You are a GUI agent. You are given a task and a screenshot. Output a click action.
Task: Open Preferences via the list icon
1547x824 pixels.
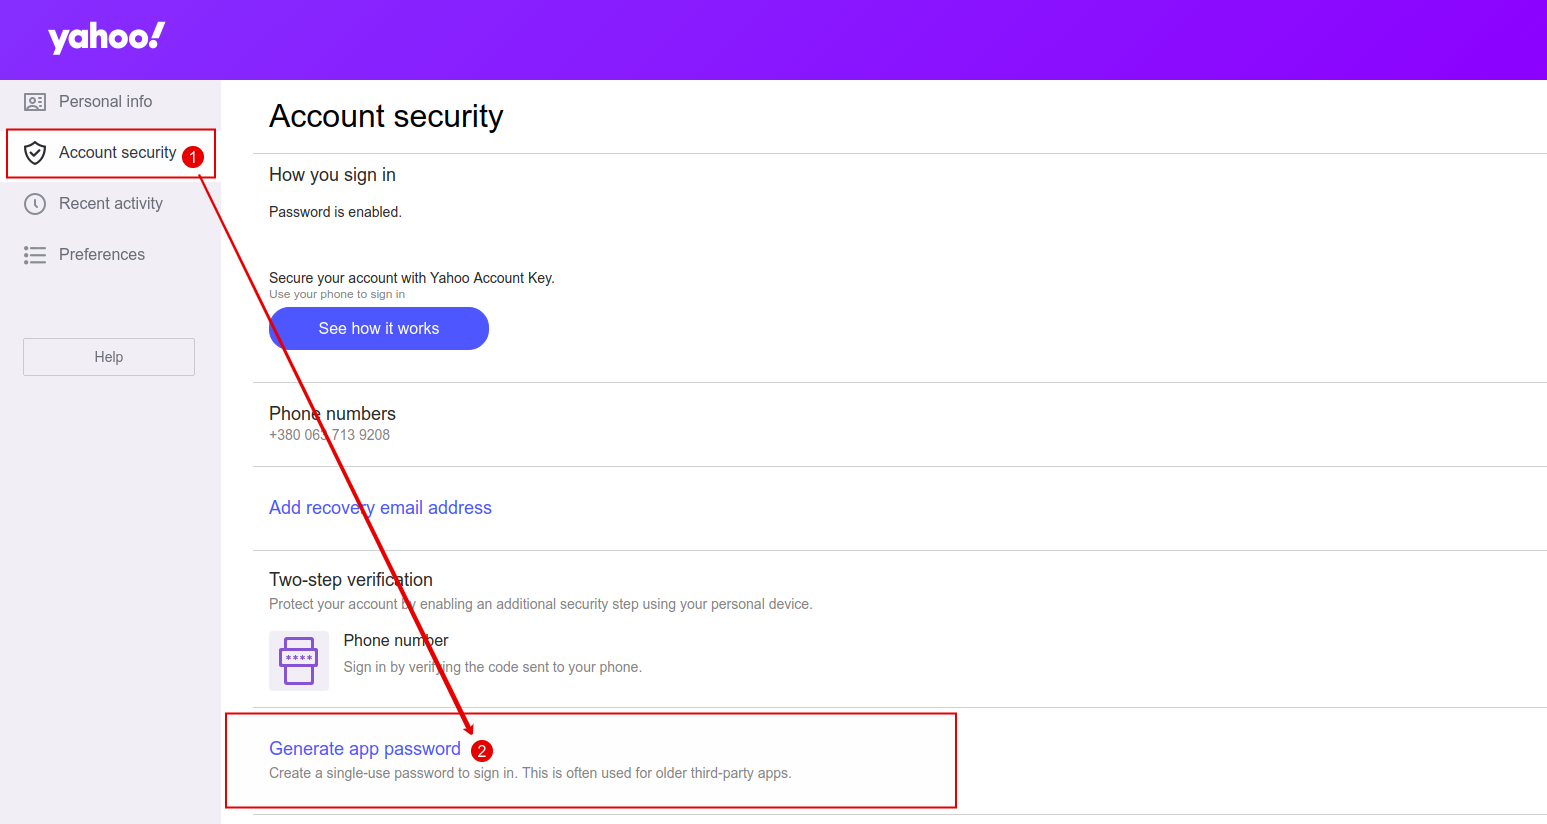[x=35, y=254]
